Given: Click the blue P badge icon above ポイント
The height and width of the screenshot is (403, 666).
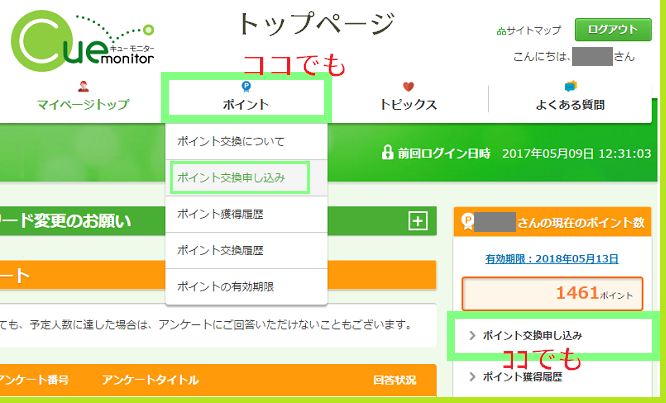Looking at the screenshot, I should [x=246, y=87].
